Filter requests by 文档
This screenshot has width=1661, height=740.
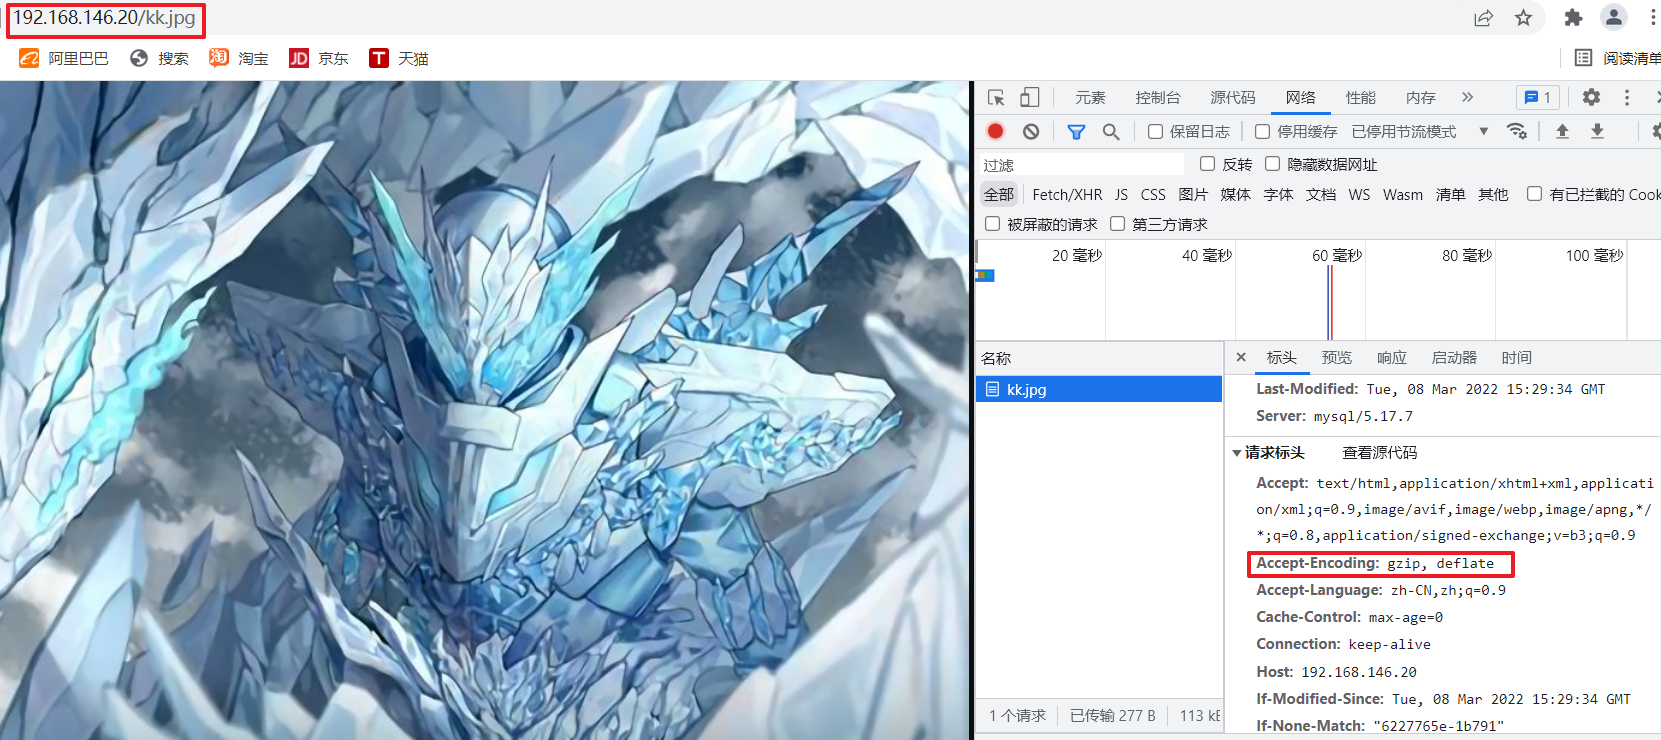click(x=1321, y=194)
